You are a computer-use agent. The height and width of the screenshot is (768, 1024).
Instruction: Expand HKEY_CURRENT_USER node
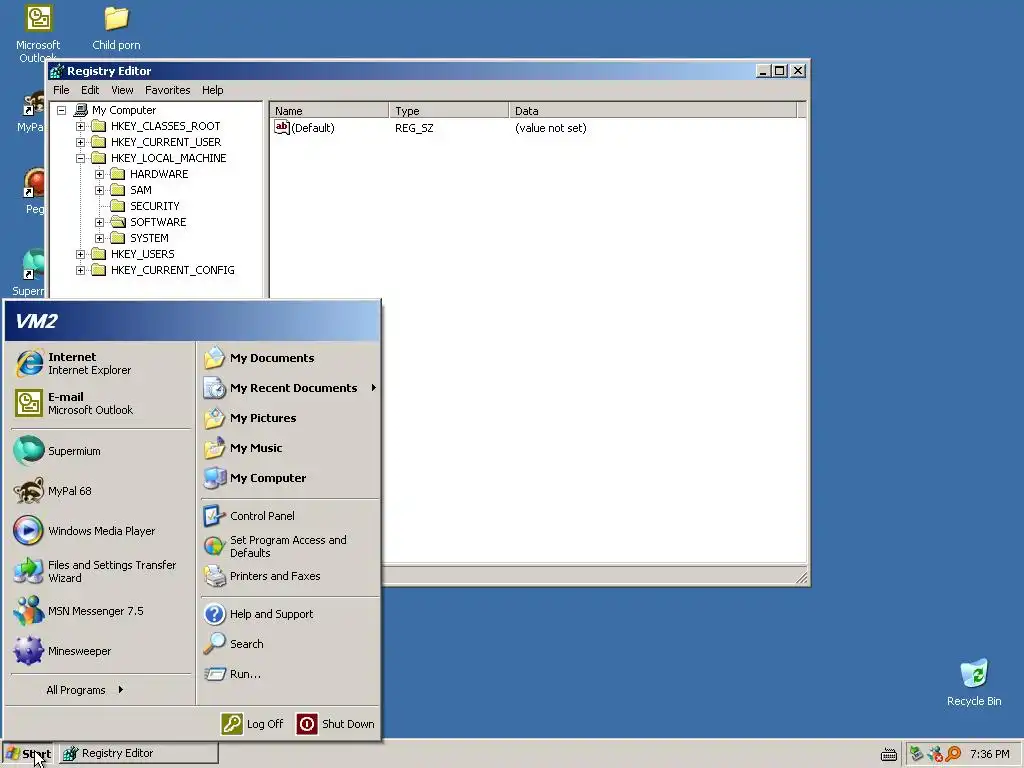(x=80, y=142)
